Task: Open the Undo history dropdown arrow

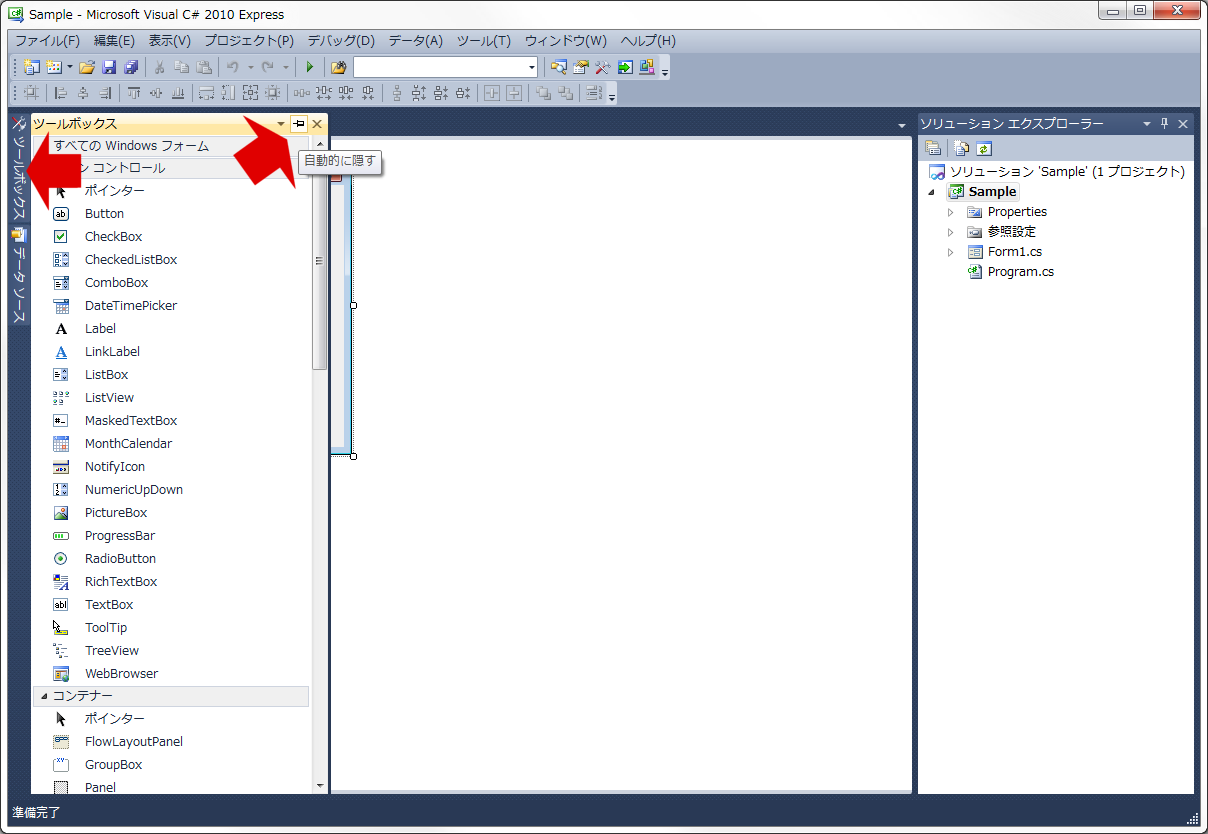Action: pyautogui.click(x=250, y=67)
